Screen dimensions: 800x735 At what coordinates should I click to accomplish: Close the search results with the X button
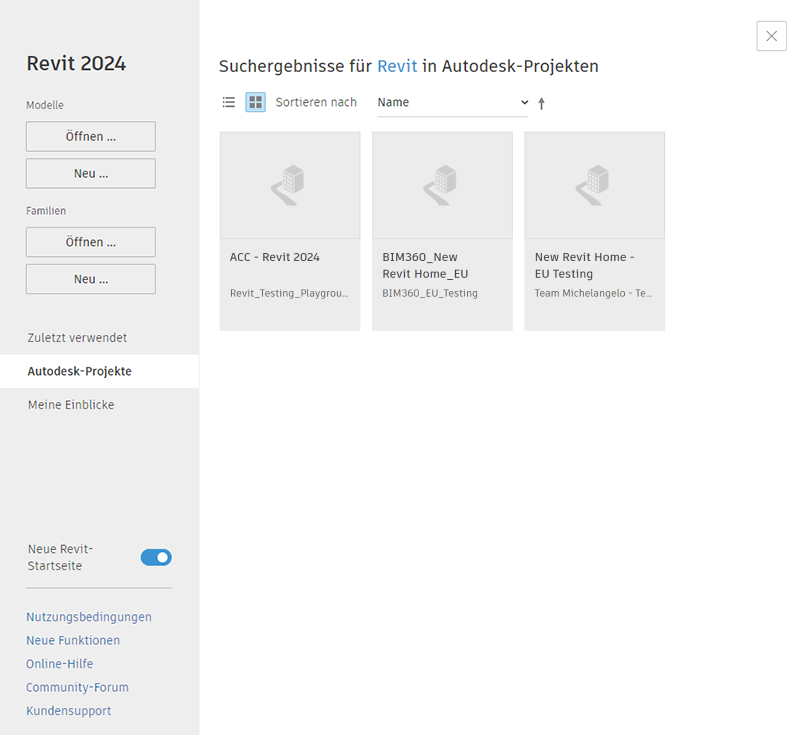coord(771,36)
